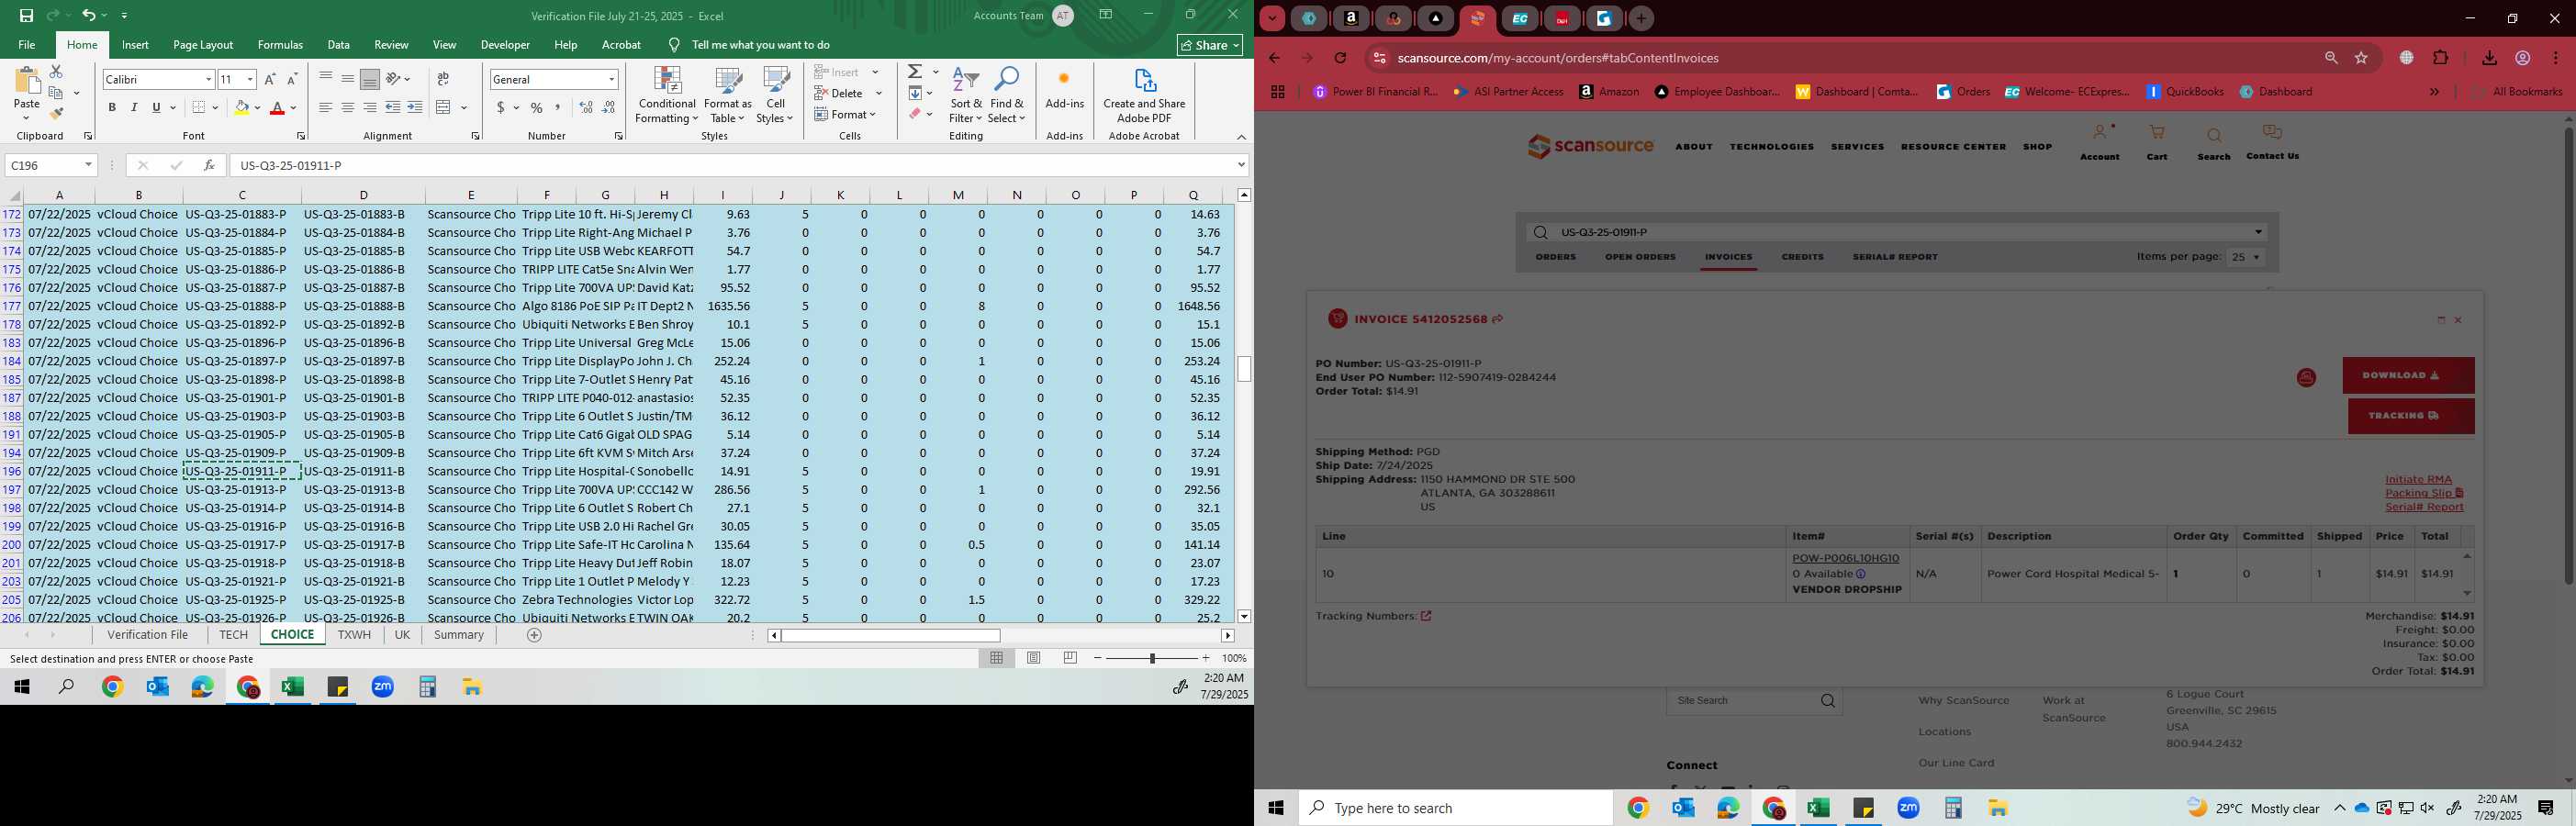
Task: Click the Excel formula bar input
Action: [x=733, y=165]
